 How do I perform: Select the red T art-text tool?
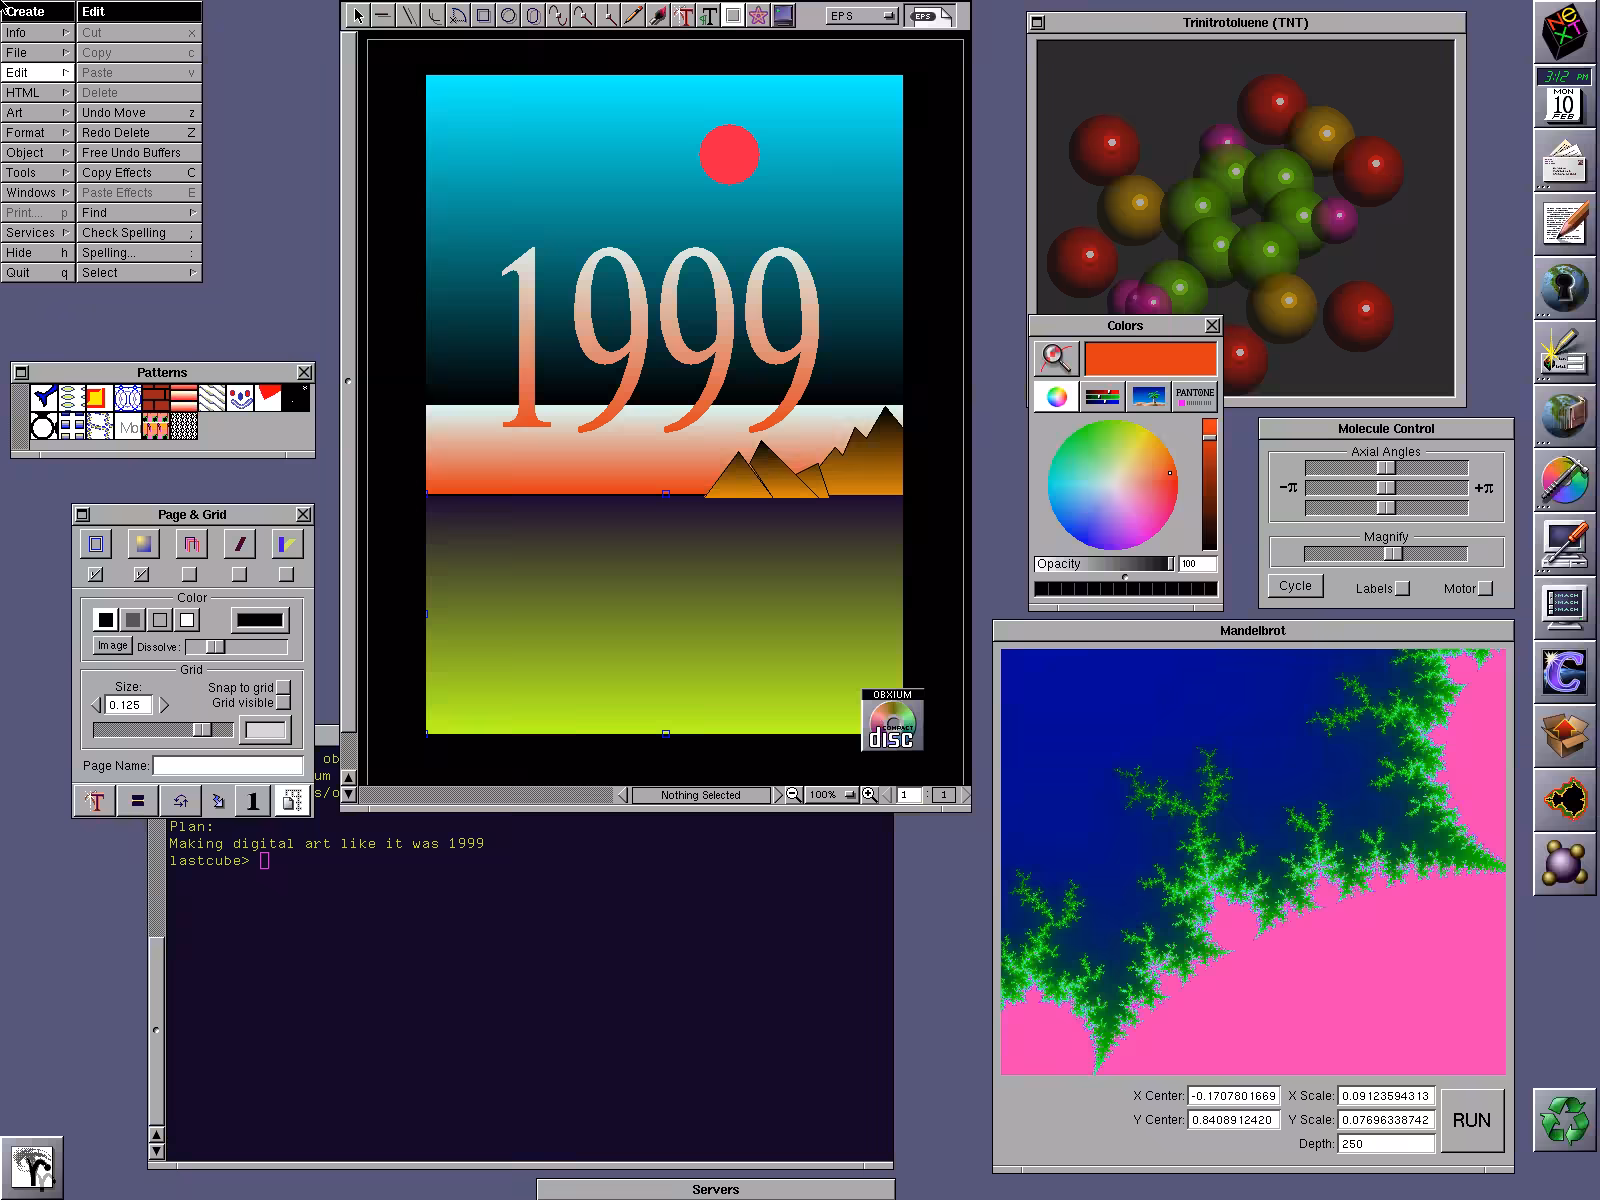point(683,15)
